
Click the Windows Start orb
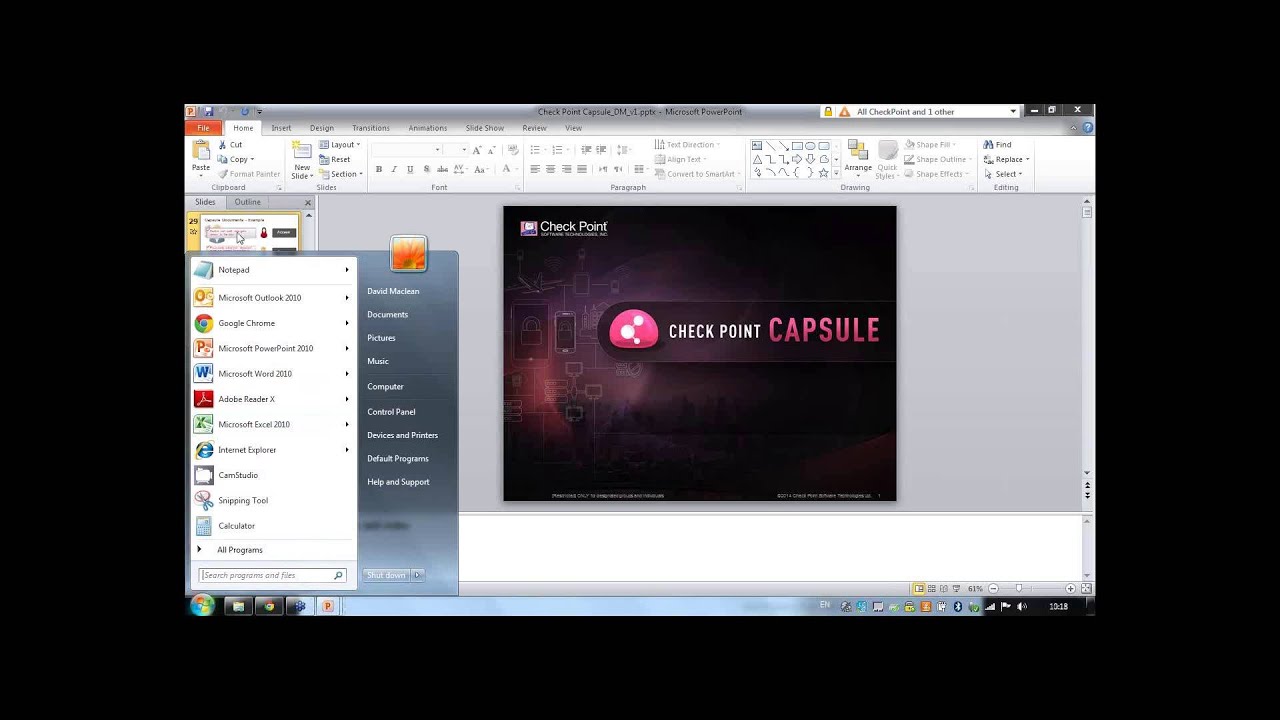(x=202, y=605)
